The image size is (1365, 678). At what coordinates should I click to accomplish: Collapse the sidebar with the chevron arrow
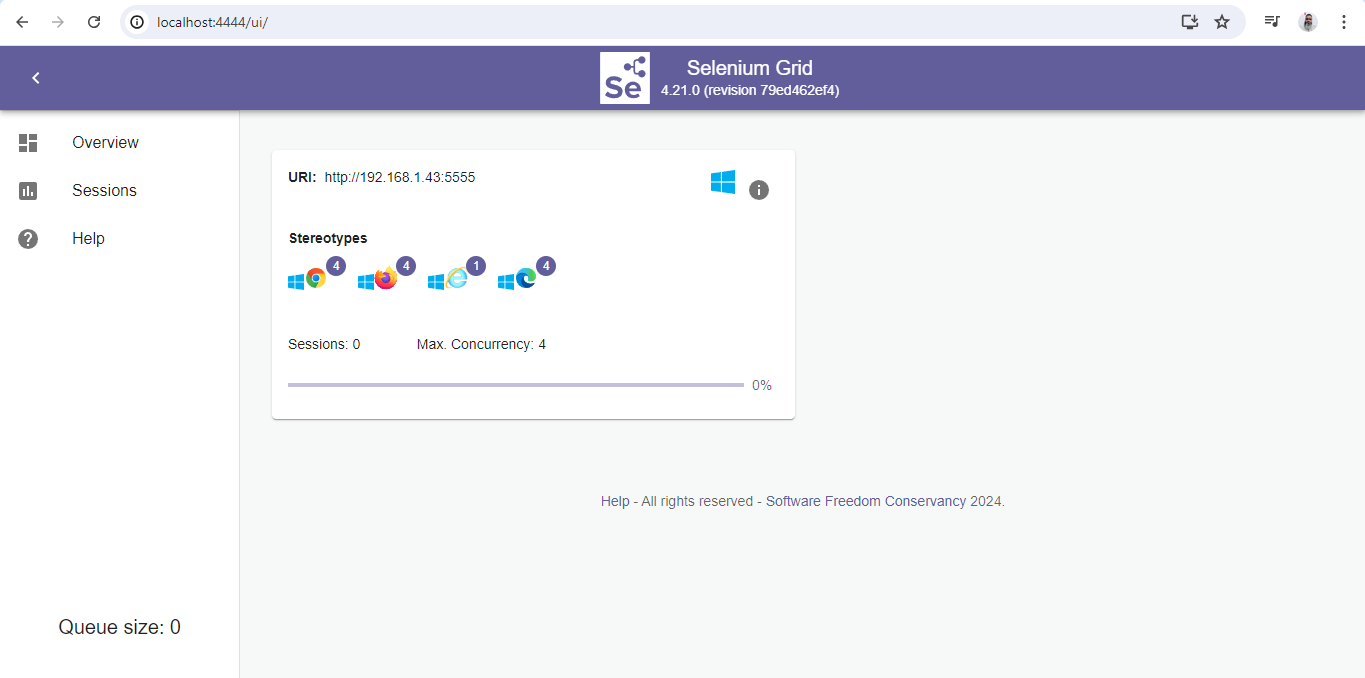(36, 78)
